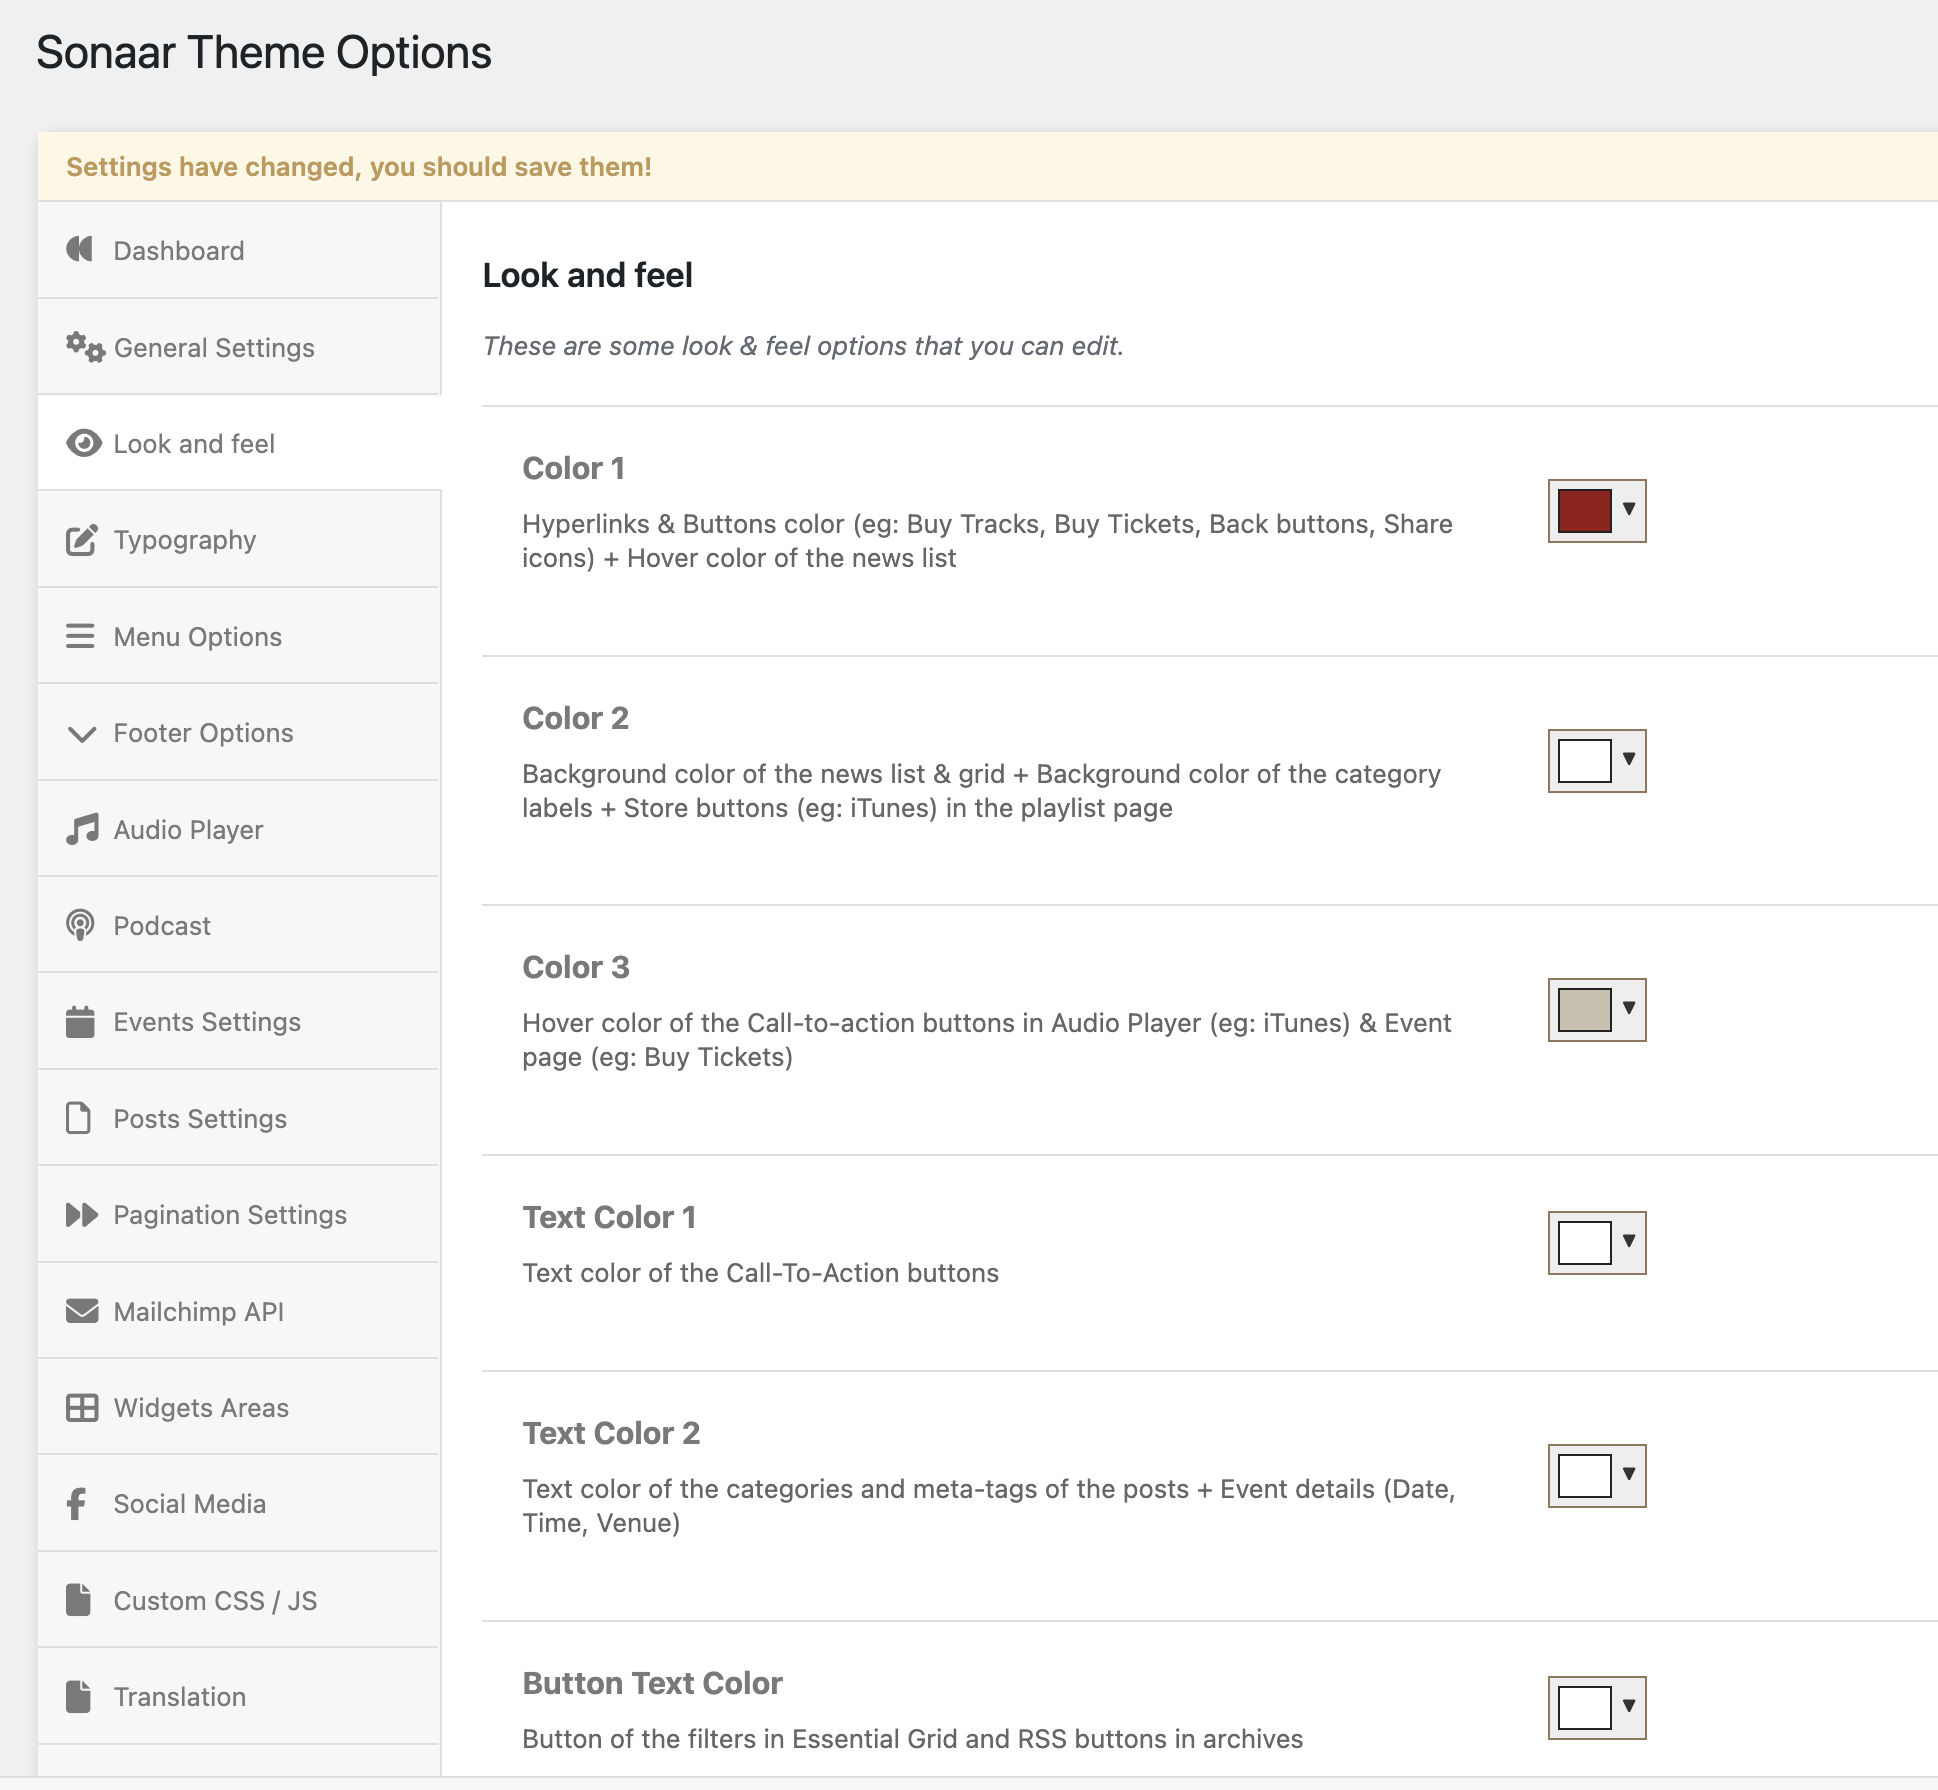Open Custom CSS / JS section
The height and width of the screenshot is (1790, 1938).
tap(215, 1600)
